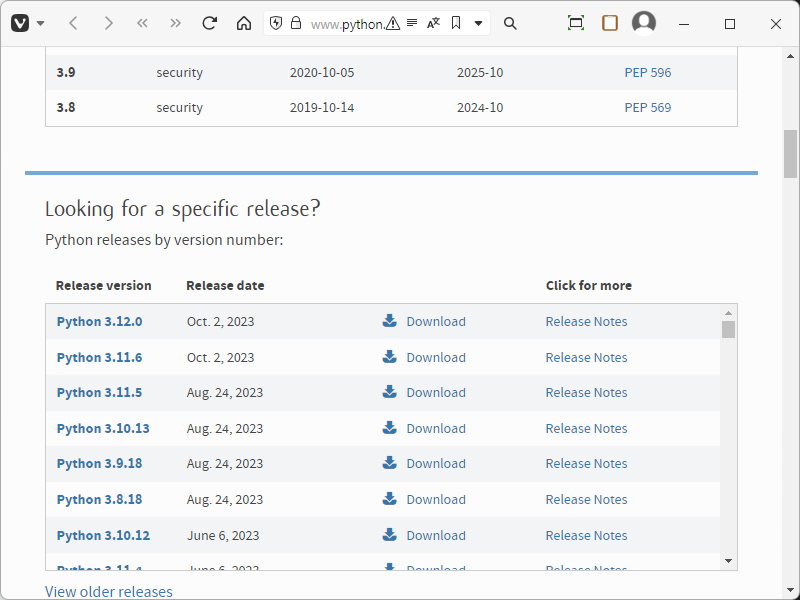The image size is (800, 600).
Task: Open PEP 596 link
Action: click(648, 72)
